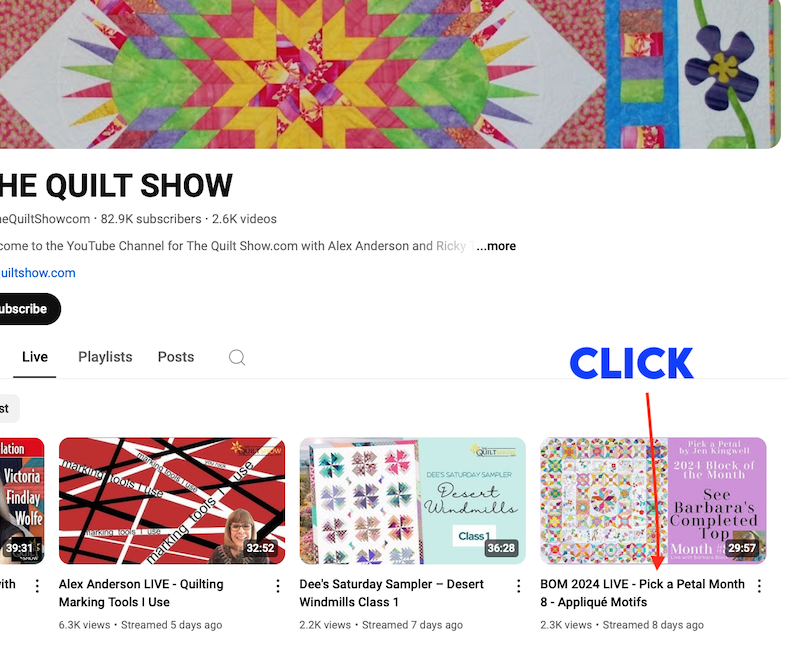788x655 pixels.
Task: Open the Pick a Petal 2024 Block thumbnail
Action: [x=653, y=501]
